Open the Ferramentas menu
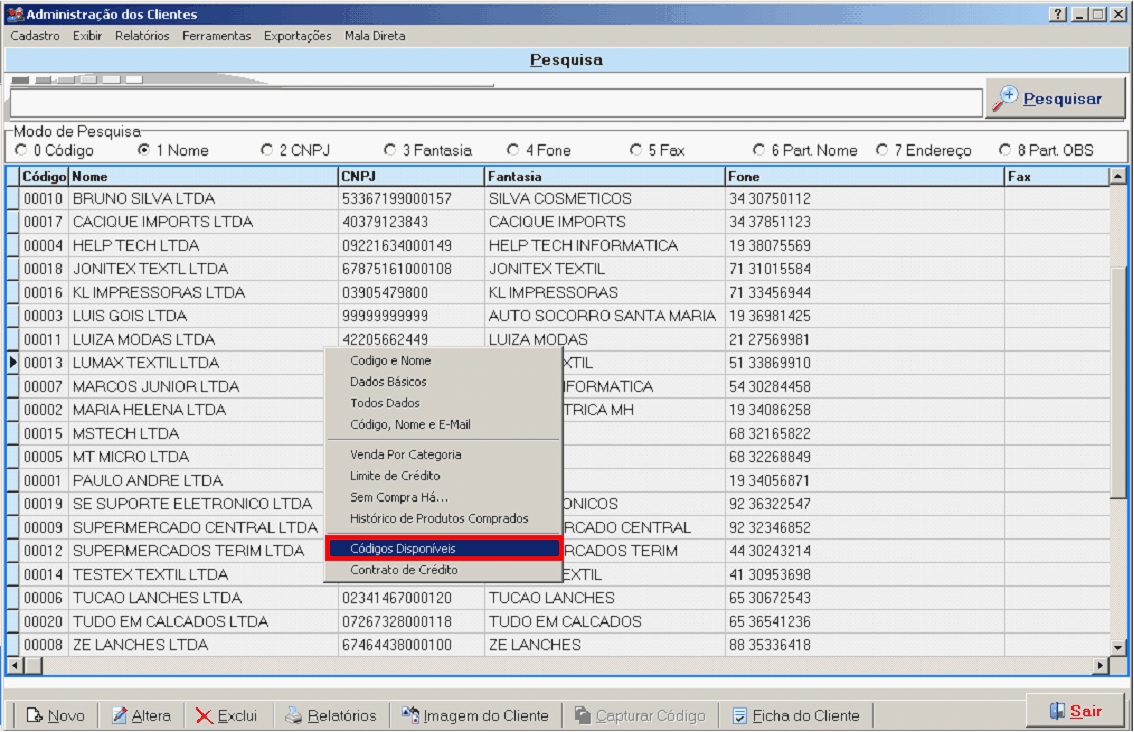 (x=216, y=35)
